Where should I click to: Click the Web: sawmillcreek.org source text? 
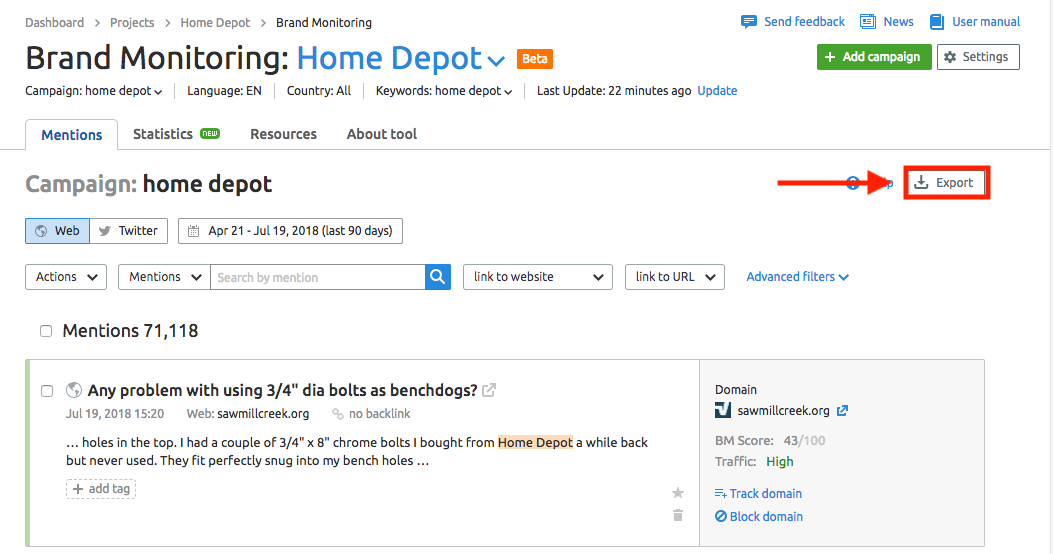coord(248,414)
